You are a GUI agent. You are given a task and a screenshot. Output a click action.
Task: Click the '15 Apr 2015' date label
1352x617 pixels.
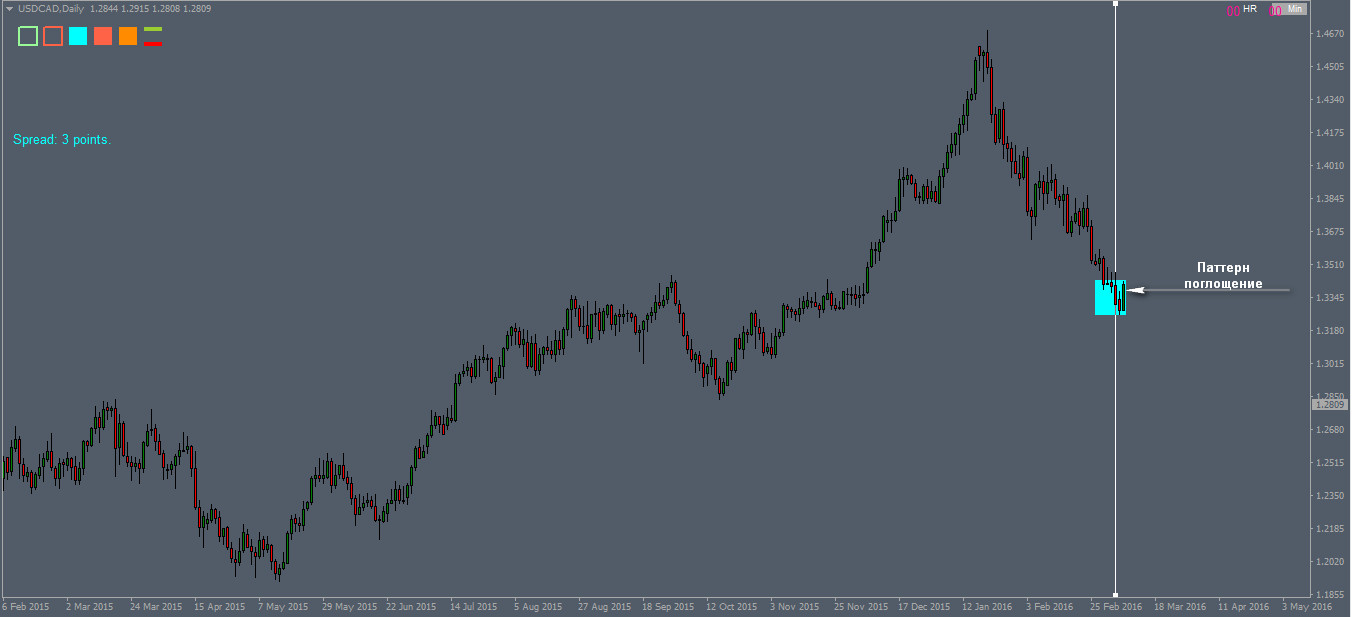coord(220,607)
